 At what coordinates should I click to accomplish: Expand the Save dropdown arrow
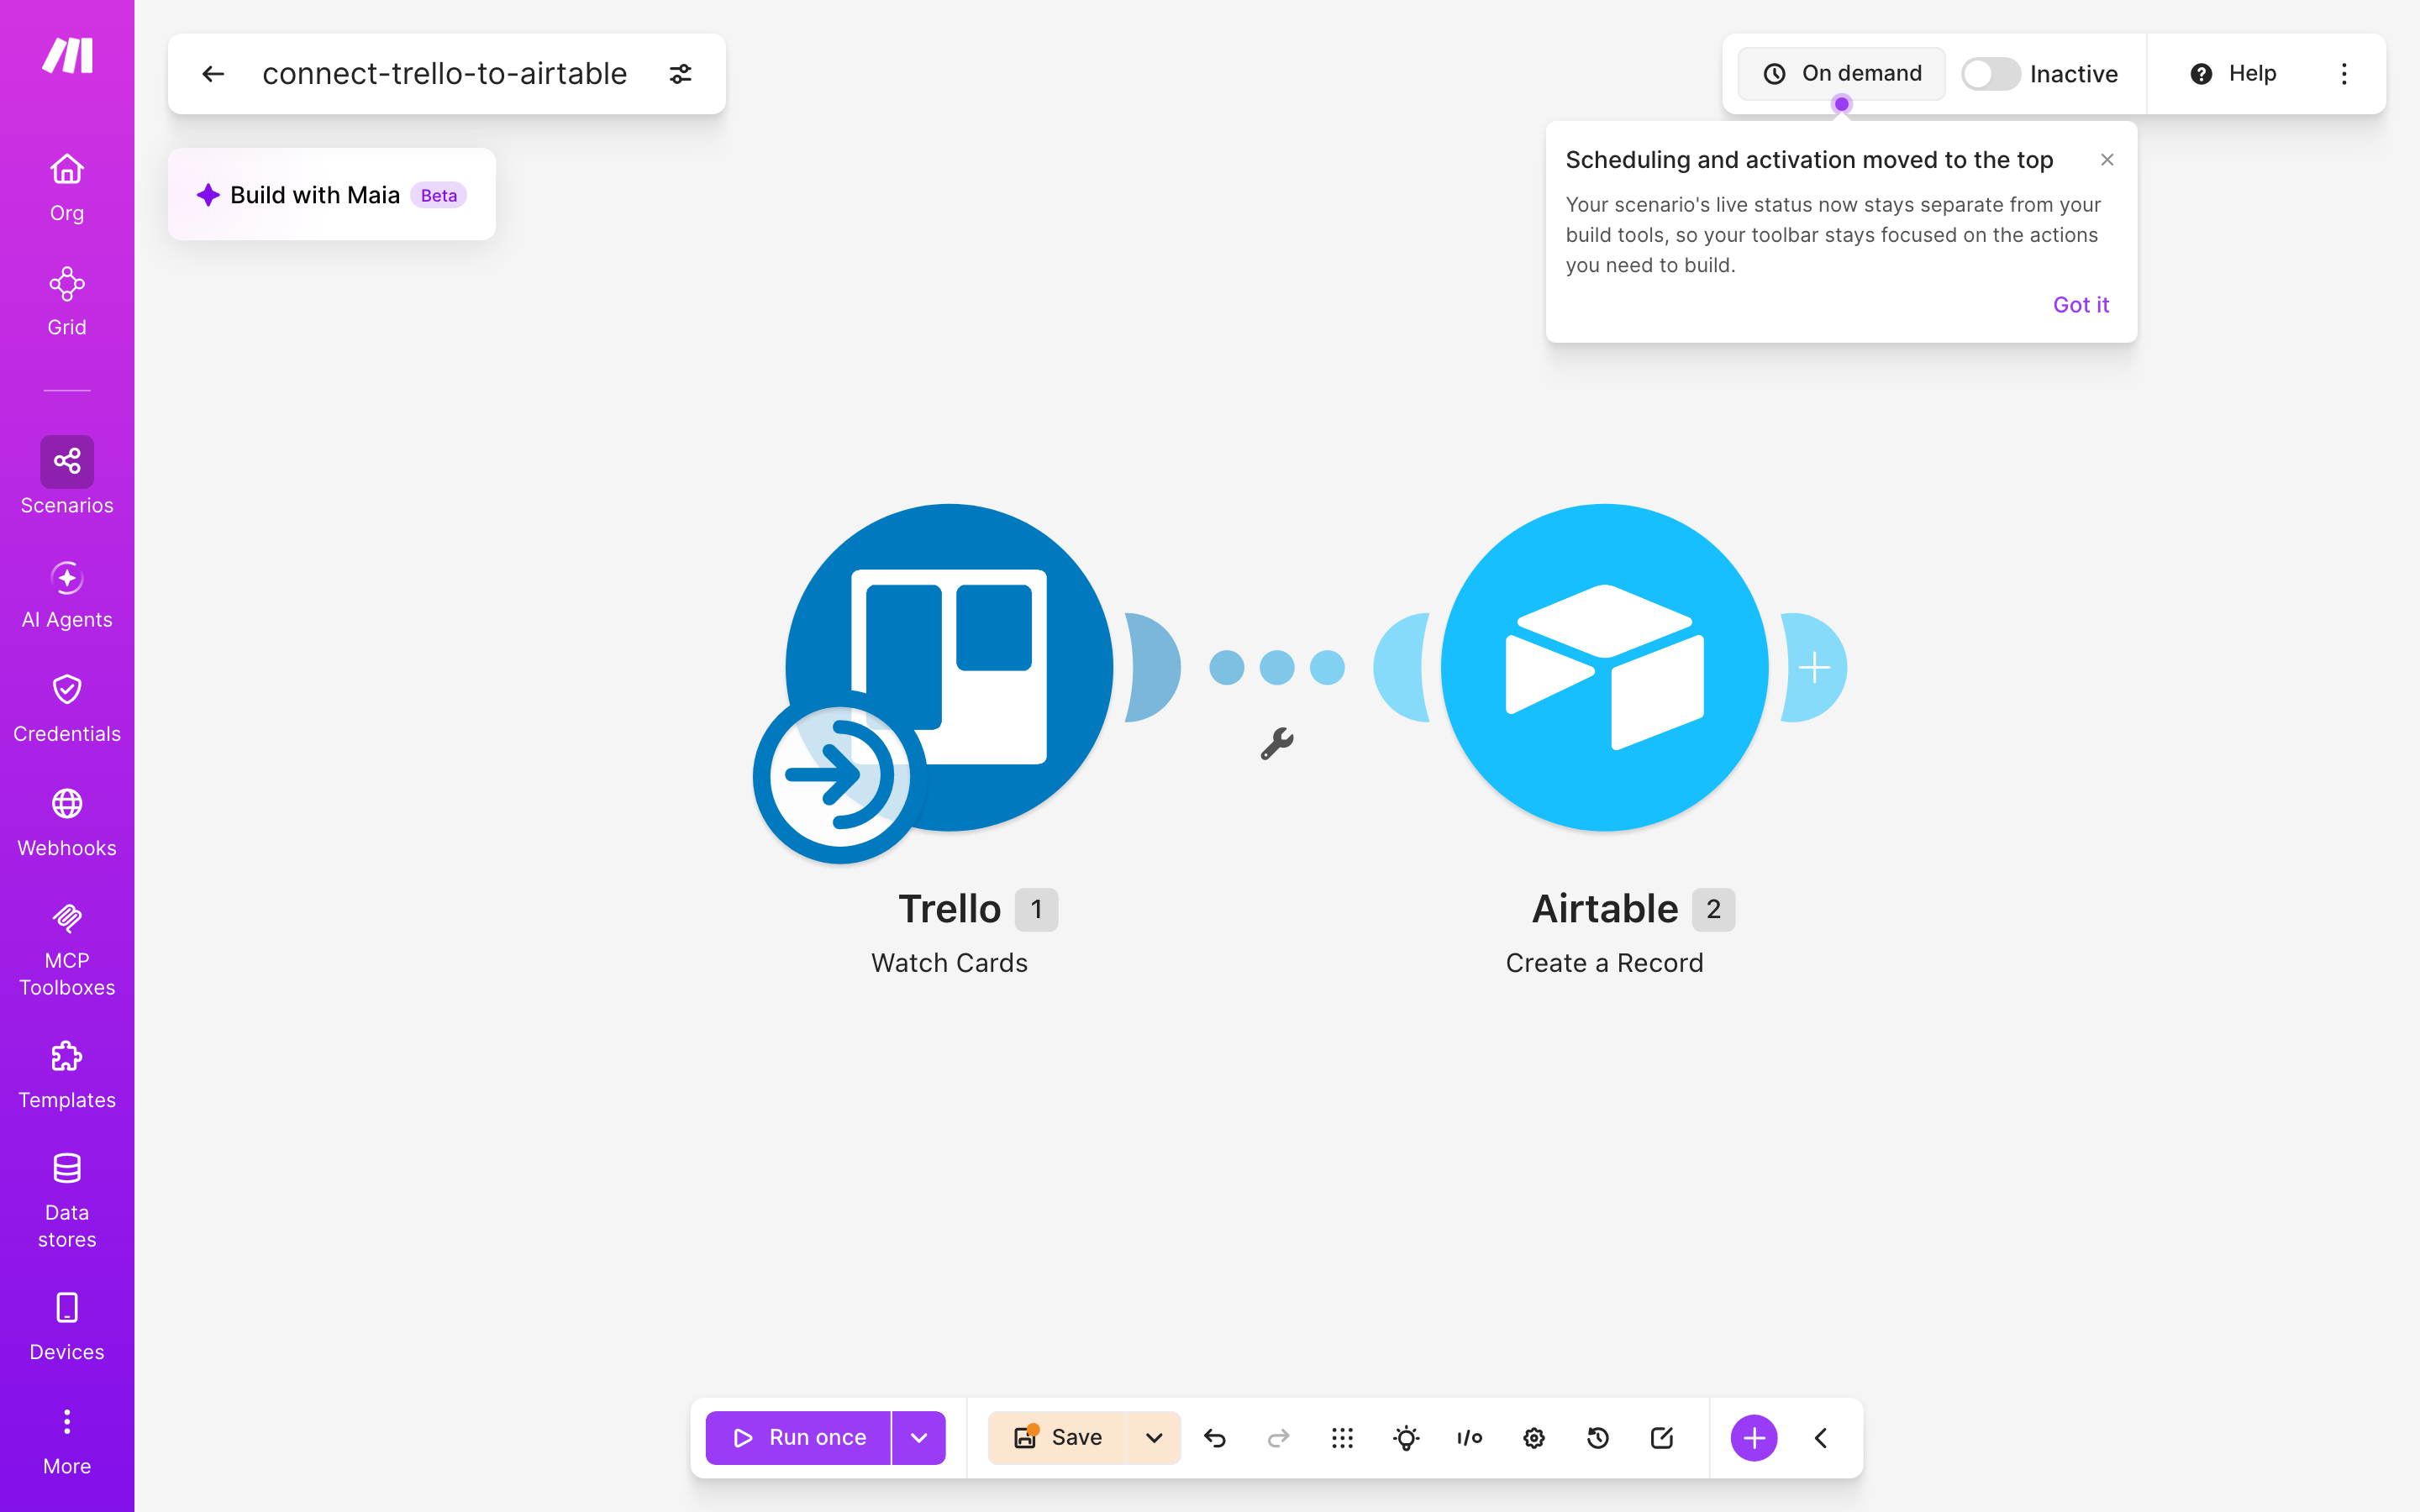tap(1154, 1438)
